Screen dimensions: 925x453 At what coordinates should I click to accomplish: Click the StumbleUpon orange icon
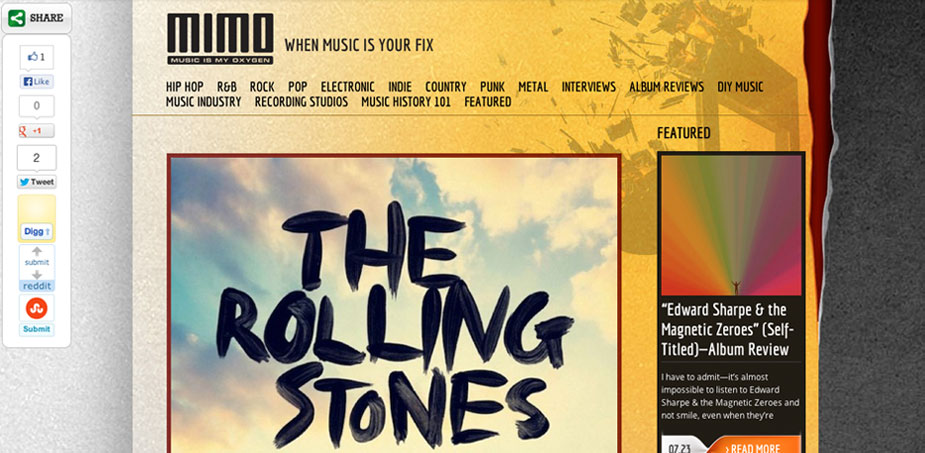[37, 308]
